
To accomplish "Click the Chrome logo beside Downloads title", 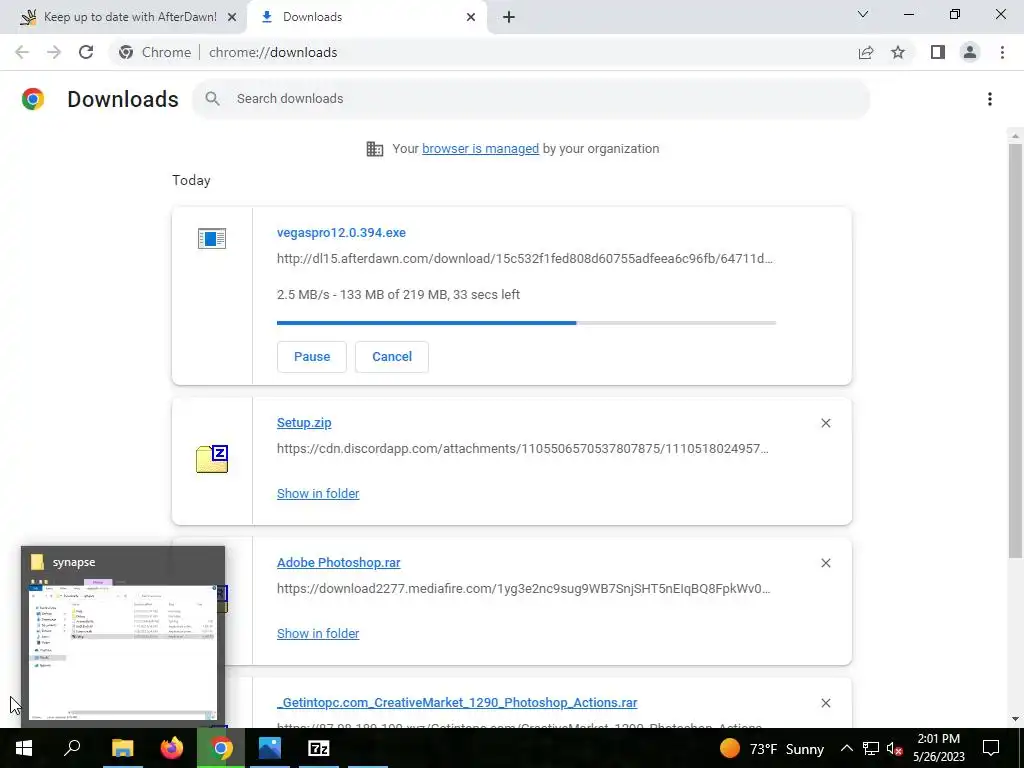I will (33, 99).
